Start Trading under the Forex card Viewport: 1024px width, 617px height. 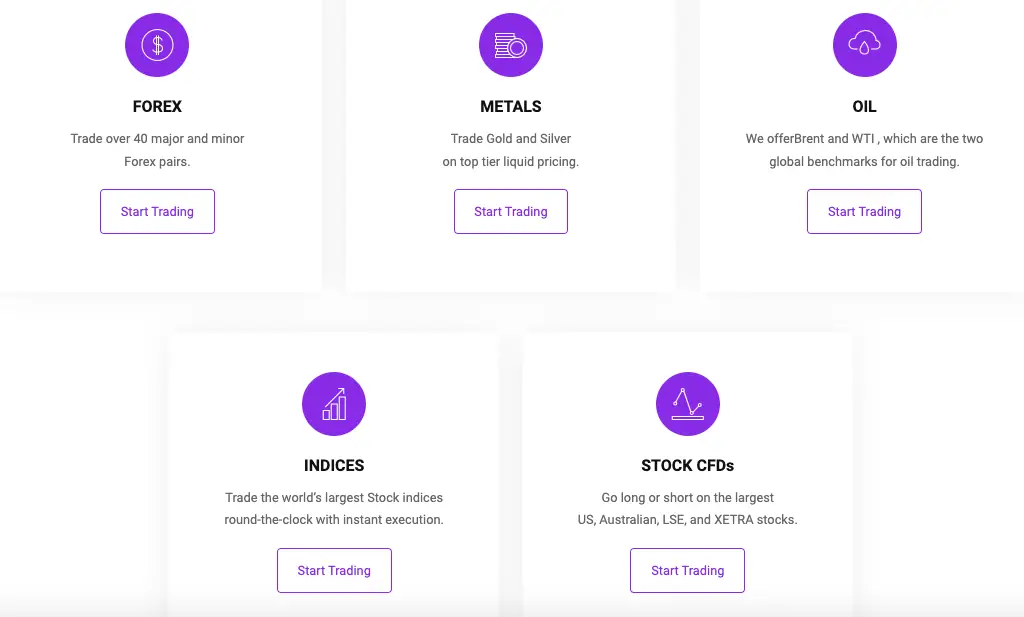157,212
